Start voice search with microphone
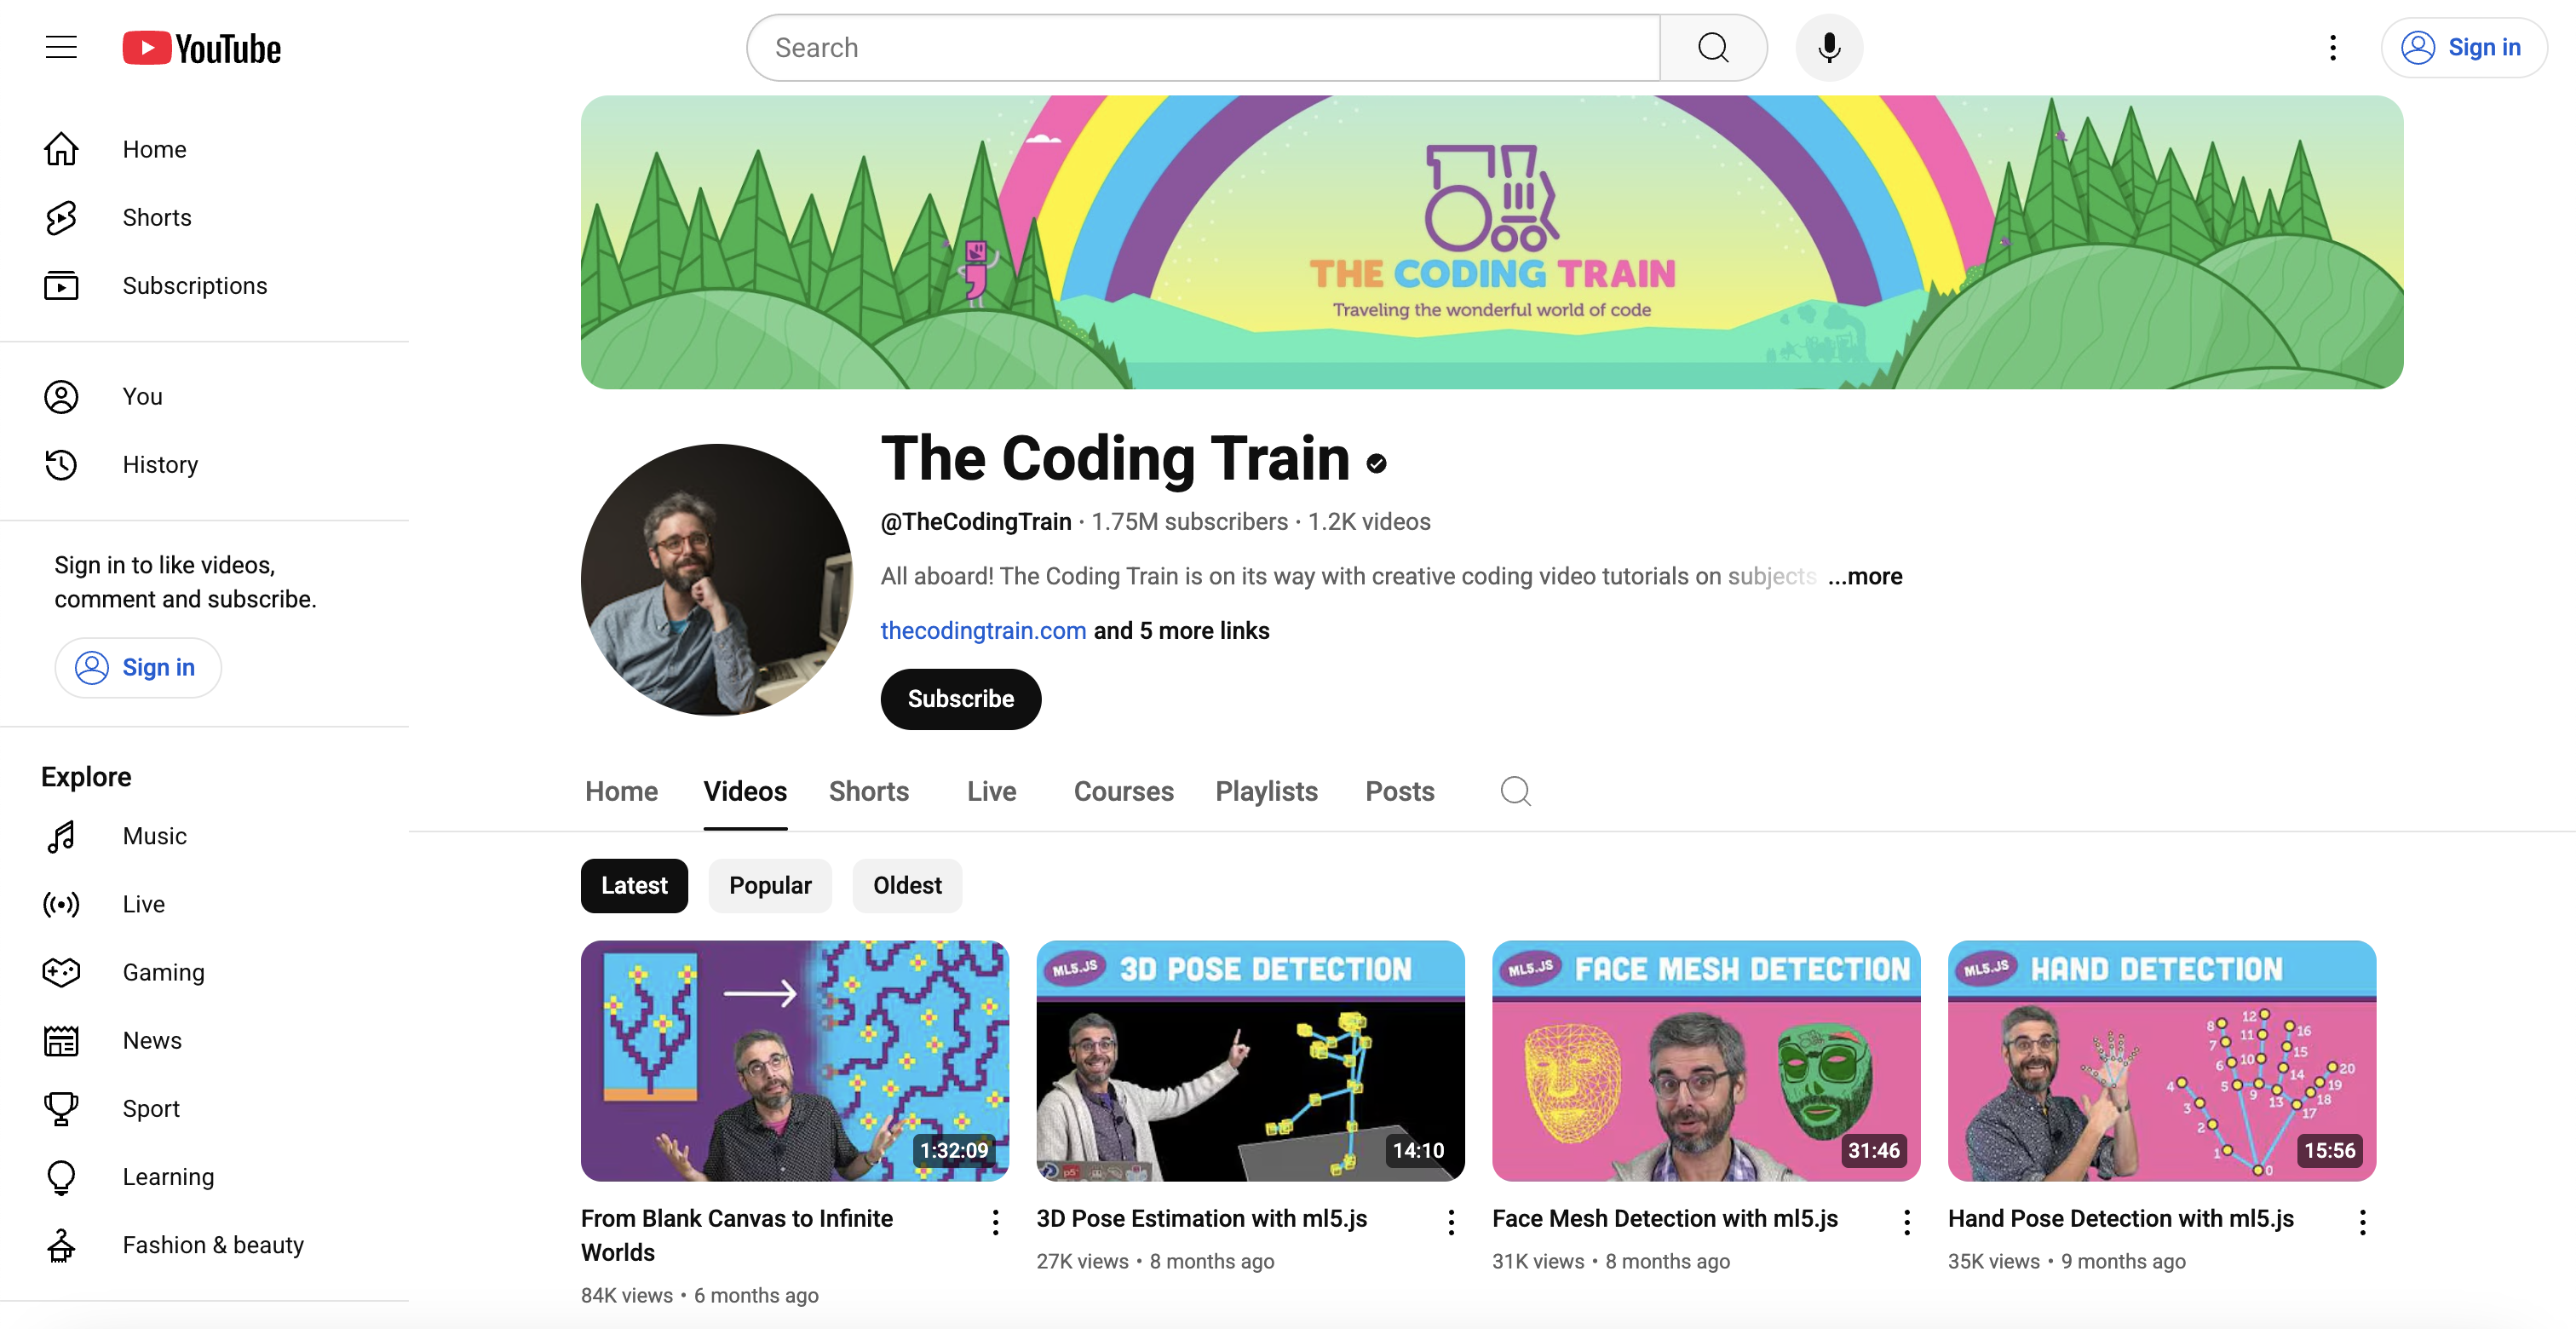Viewport: 2576px width, 1329px height. [x=1829, y=47]
